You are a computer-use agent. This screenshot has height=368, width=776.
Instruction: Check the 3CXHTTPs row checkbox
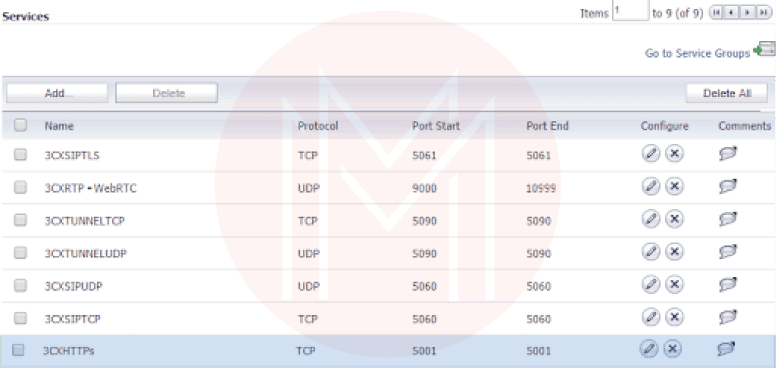click(x=18, y=350)
